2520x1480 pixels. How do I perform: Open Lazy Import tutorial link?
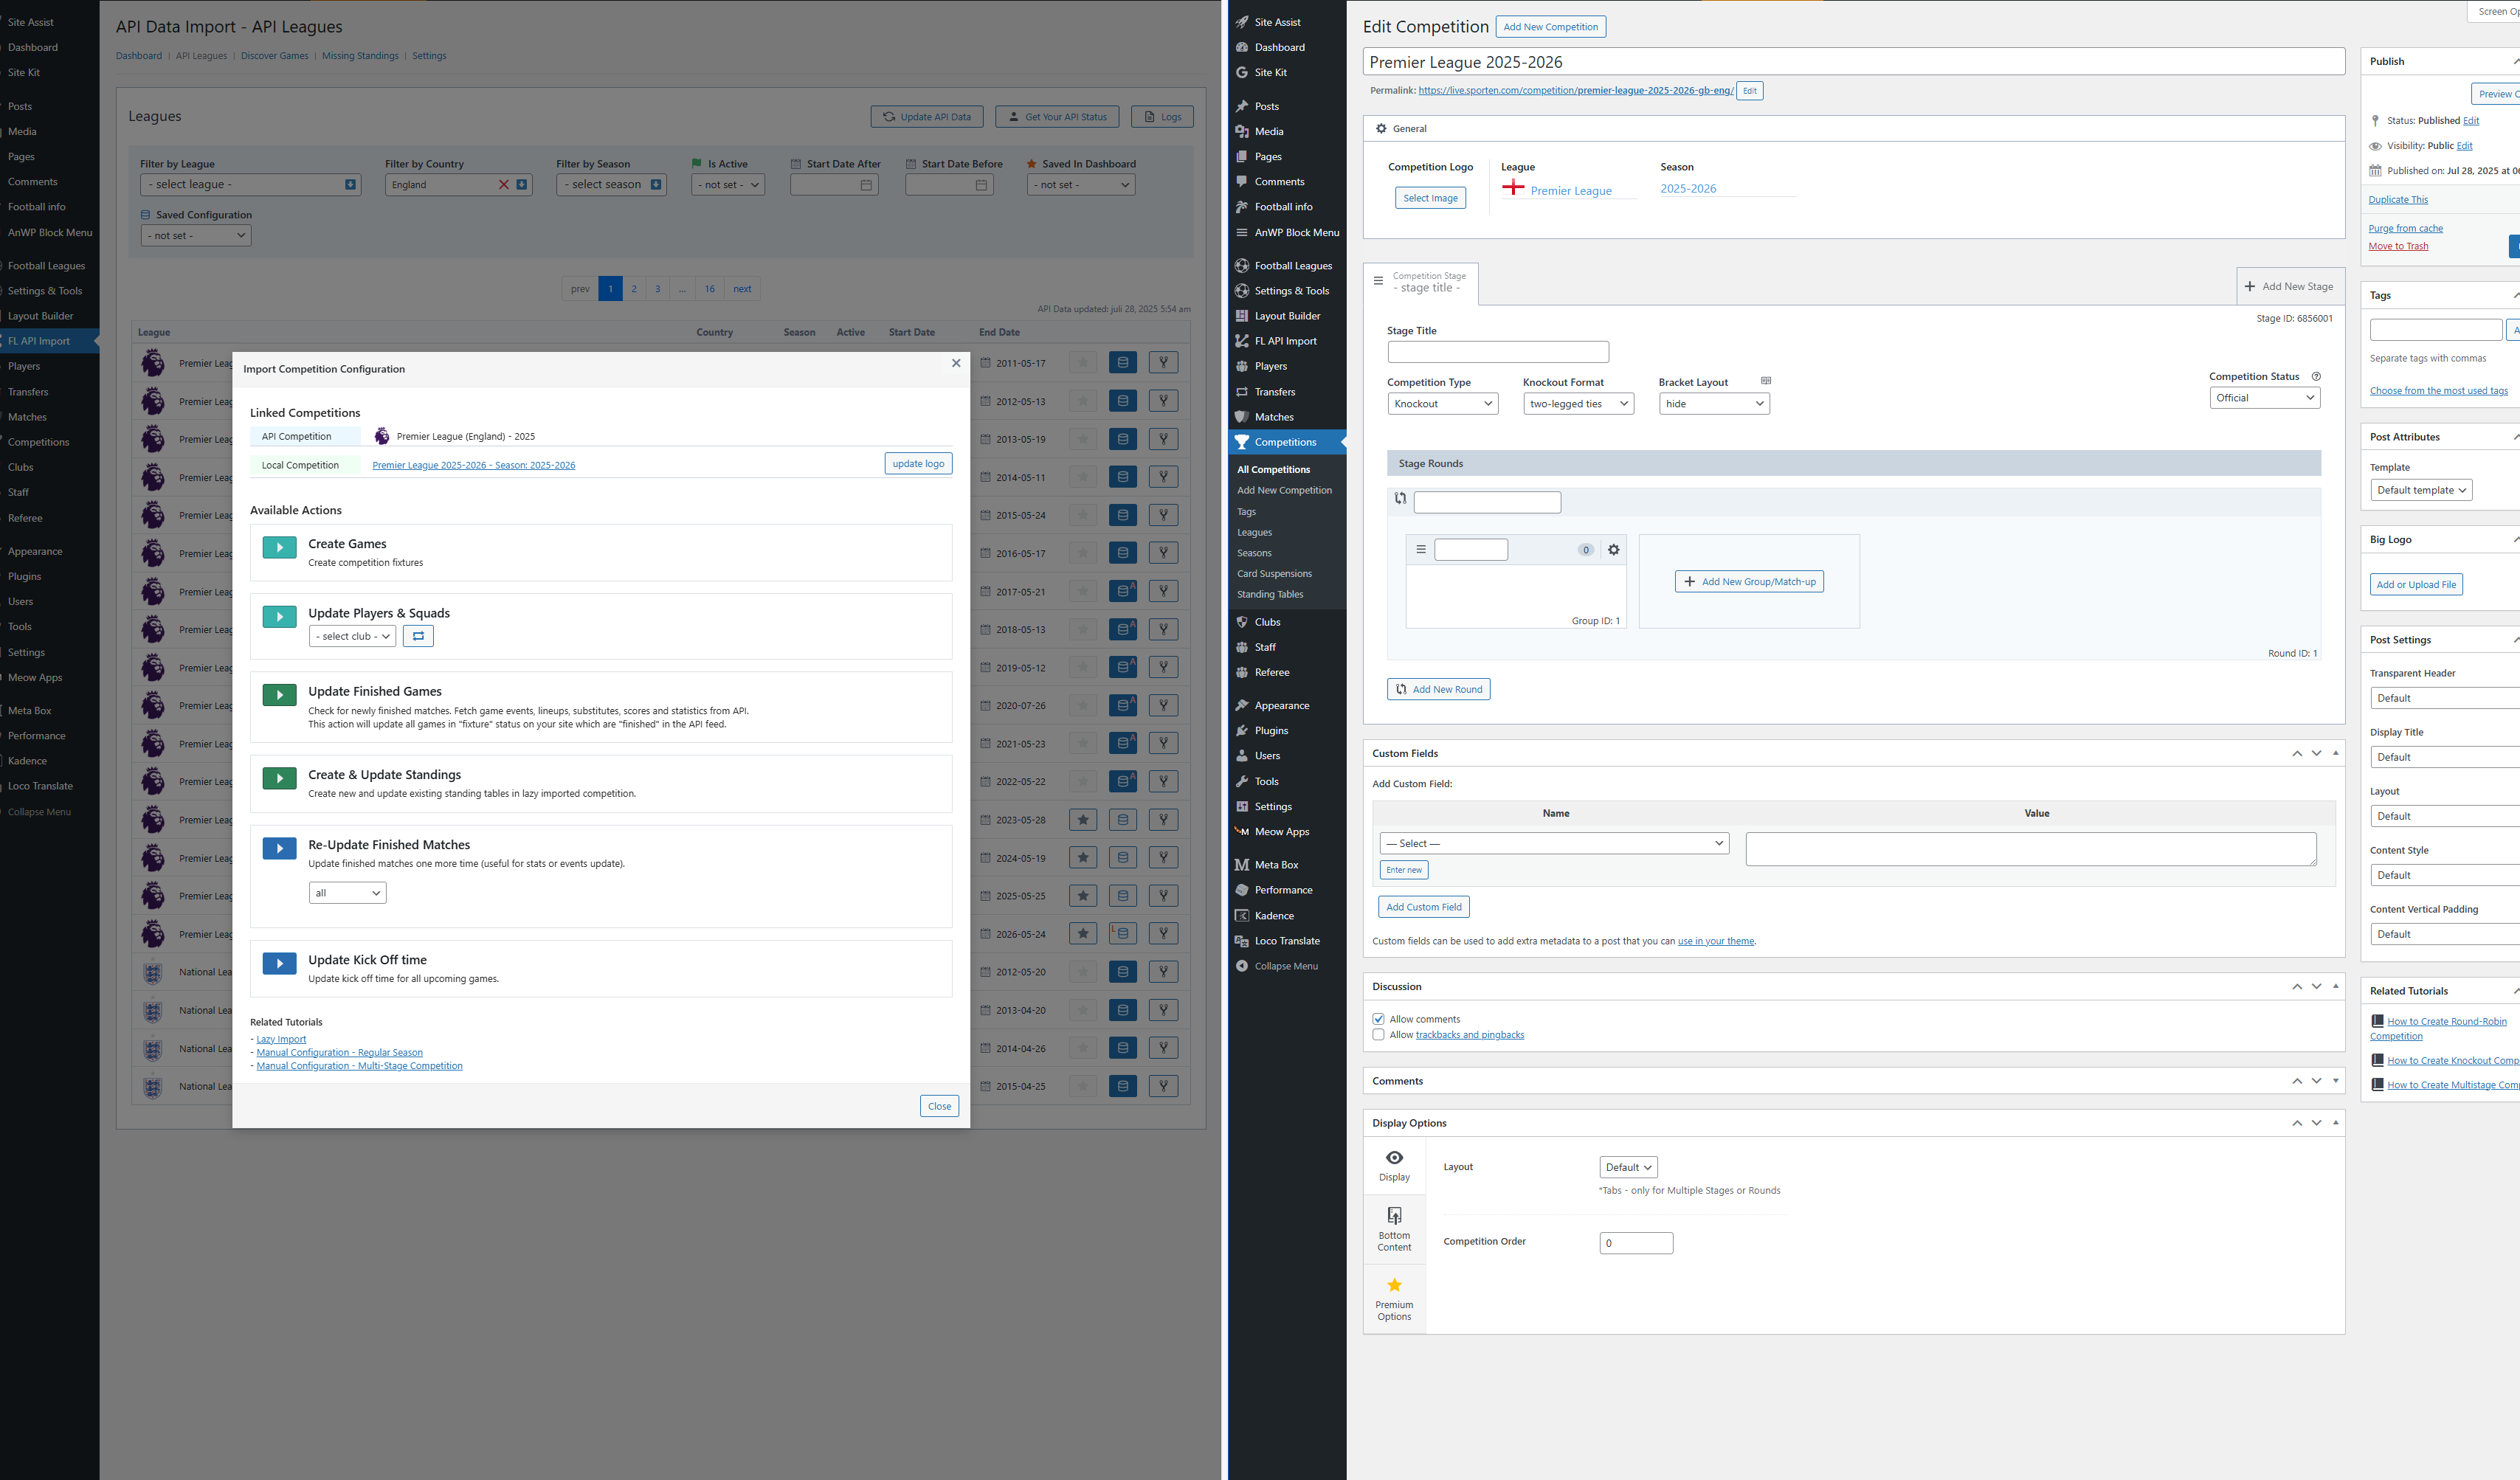pyautogui.click(x=281, y=1040)
